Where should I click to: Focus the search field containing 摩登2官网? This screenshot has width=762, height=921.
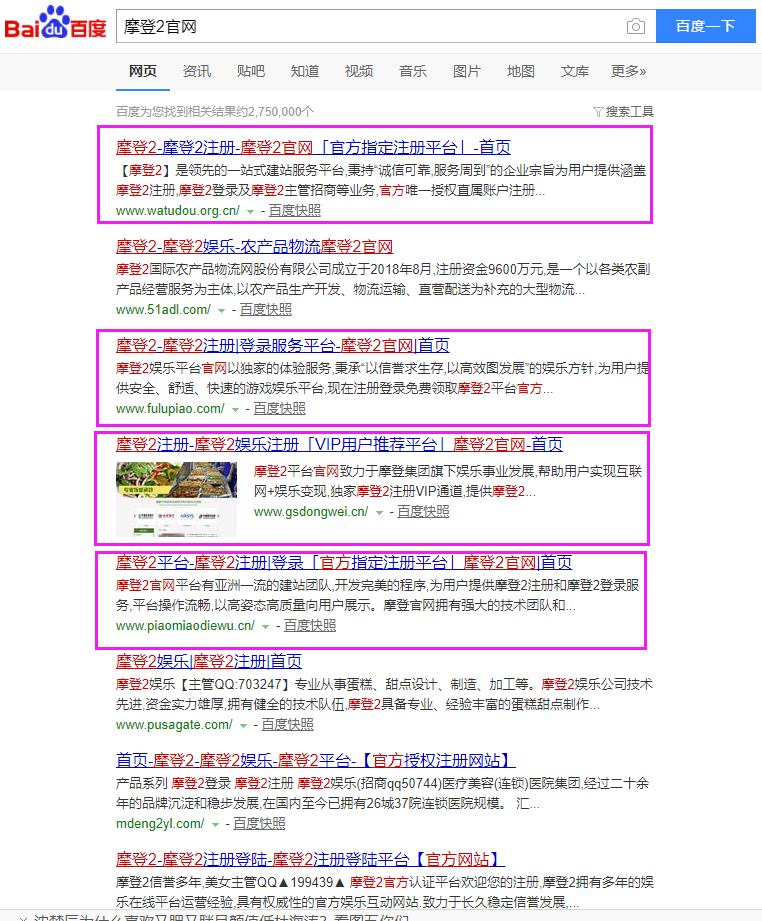pyautogui.click(x=371, y=26)
